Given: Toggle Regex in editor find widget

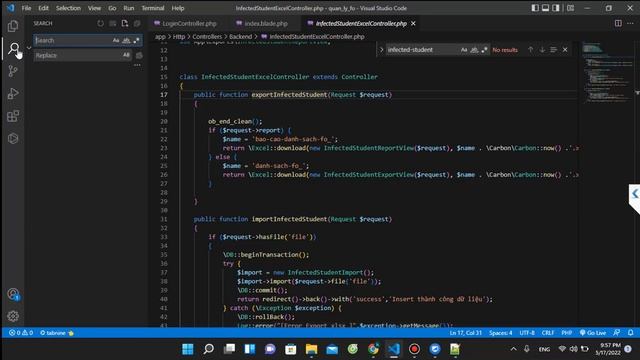Looking at the screenshot, I should click(484, 50).
